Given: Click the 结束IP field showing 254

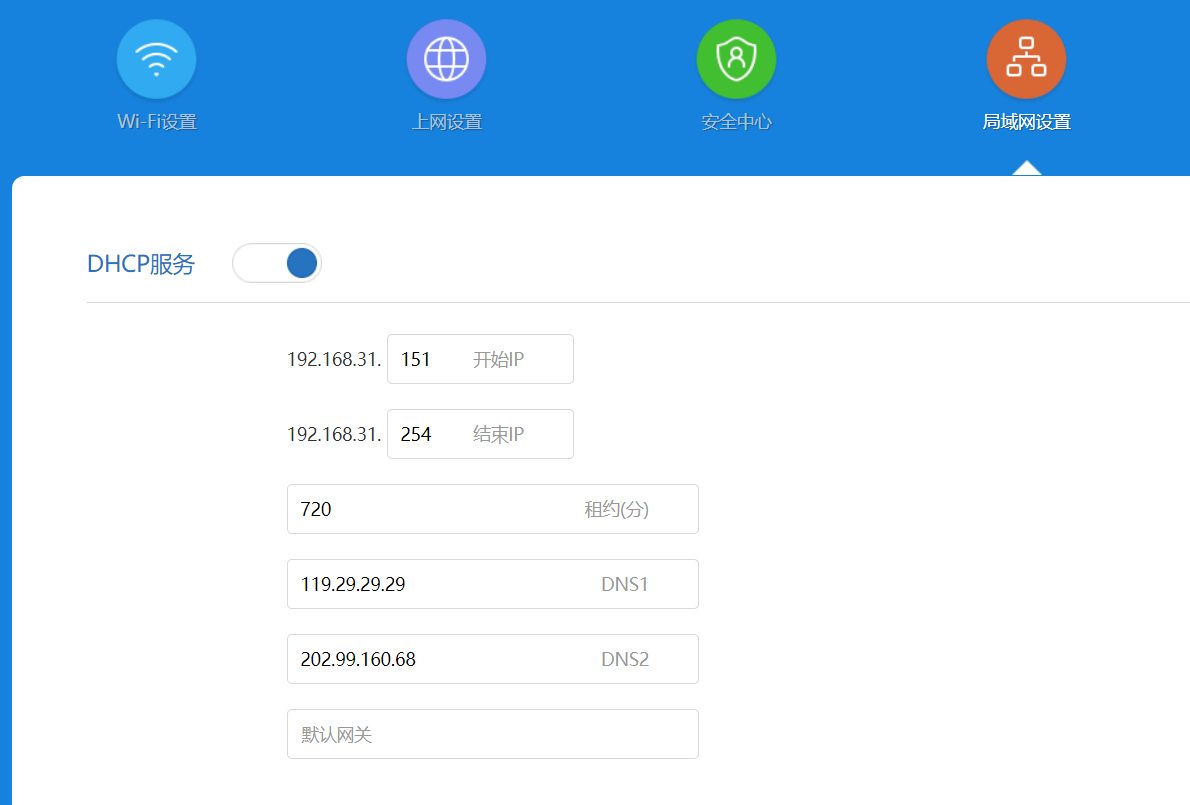Looking at the screenshot, I should pos(480,434).
